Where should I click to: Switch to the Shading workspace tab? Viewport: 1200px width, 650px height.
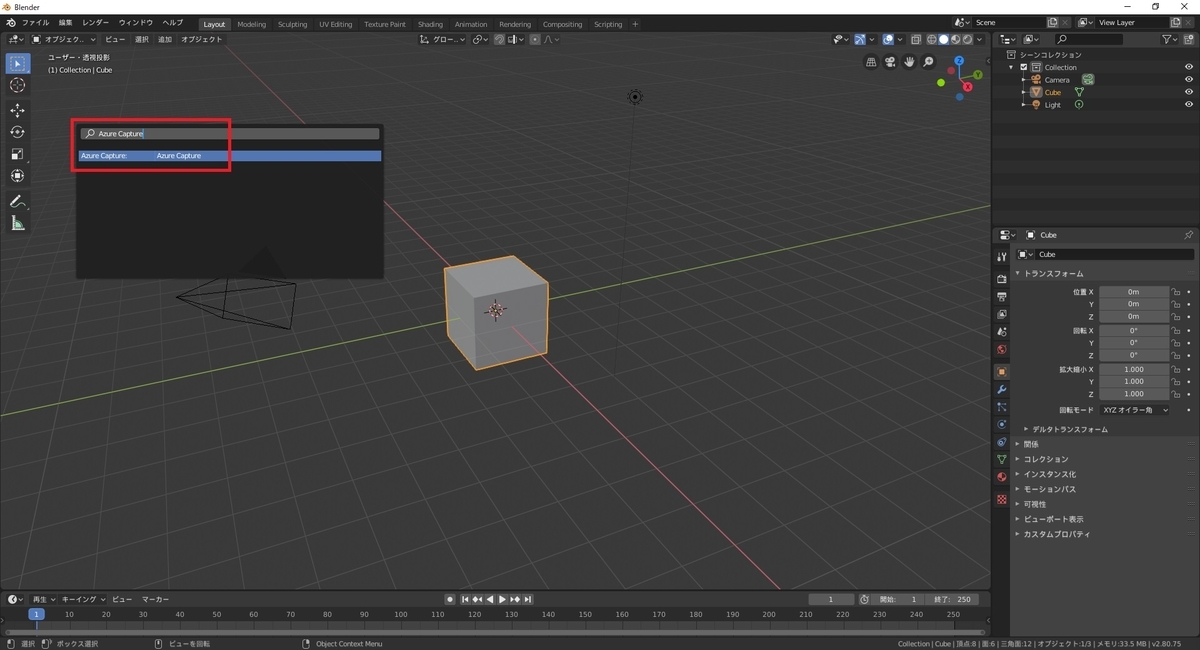[430, 24]
